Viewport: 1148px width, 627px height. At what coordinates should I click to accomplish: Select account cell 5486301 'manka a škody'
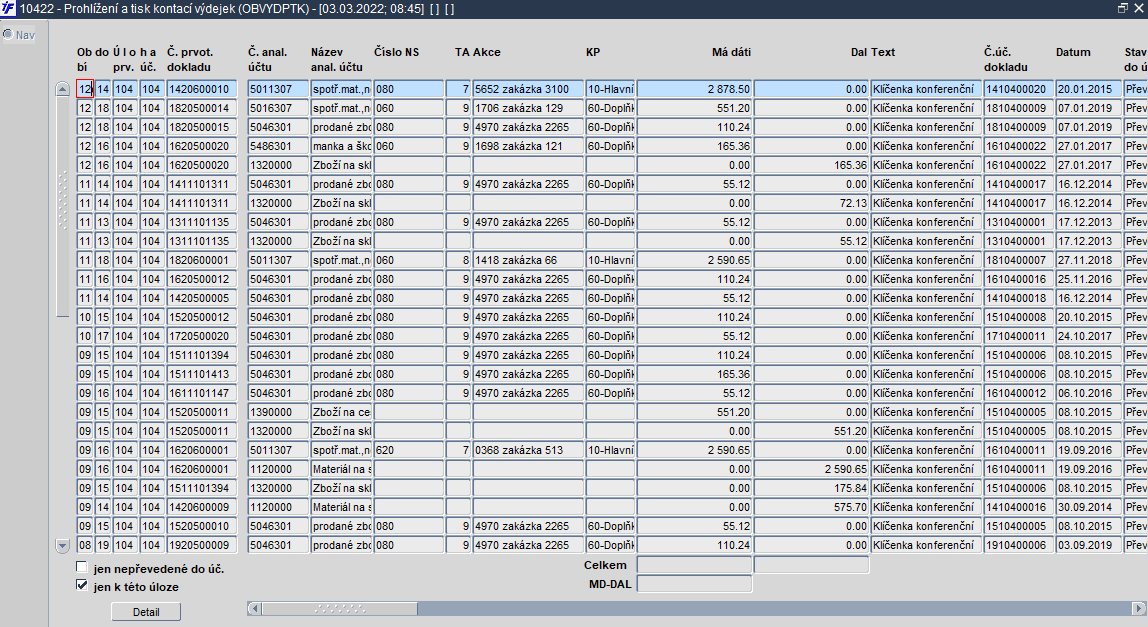click(278, 146)
